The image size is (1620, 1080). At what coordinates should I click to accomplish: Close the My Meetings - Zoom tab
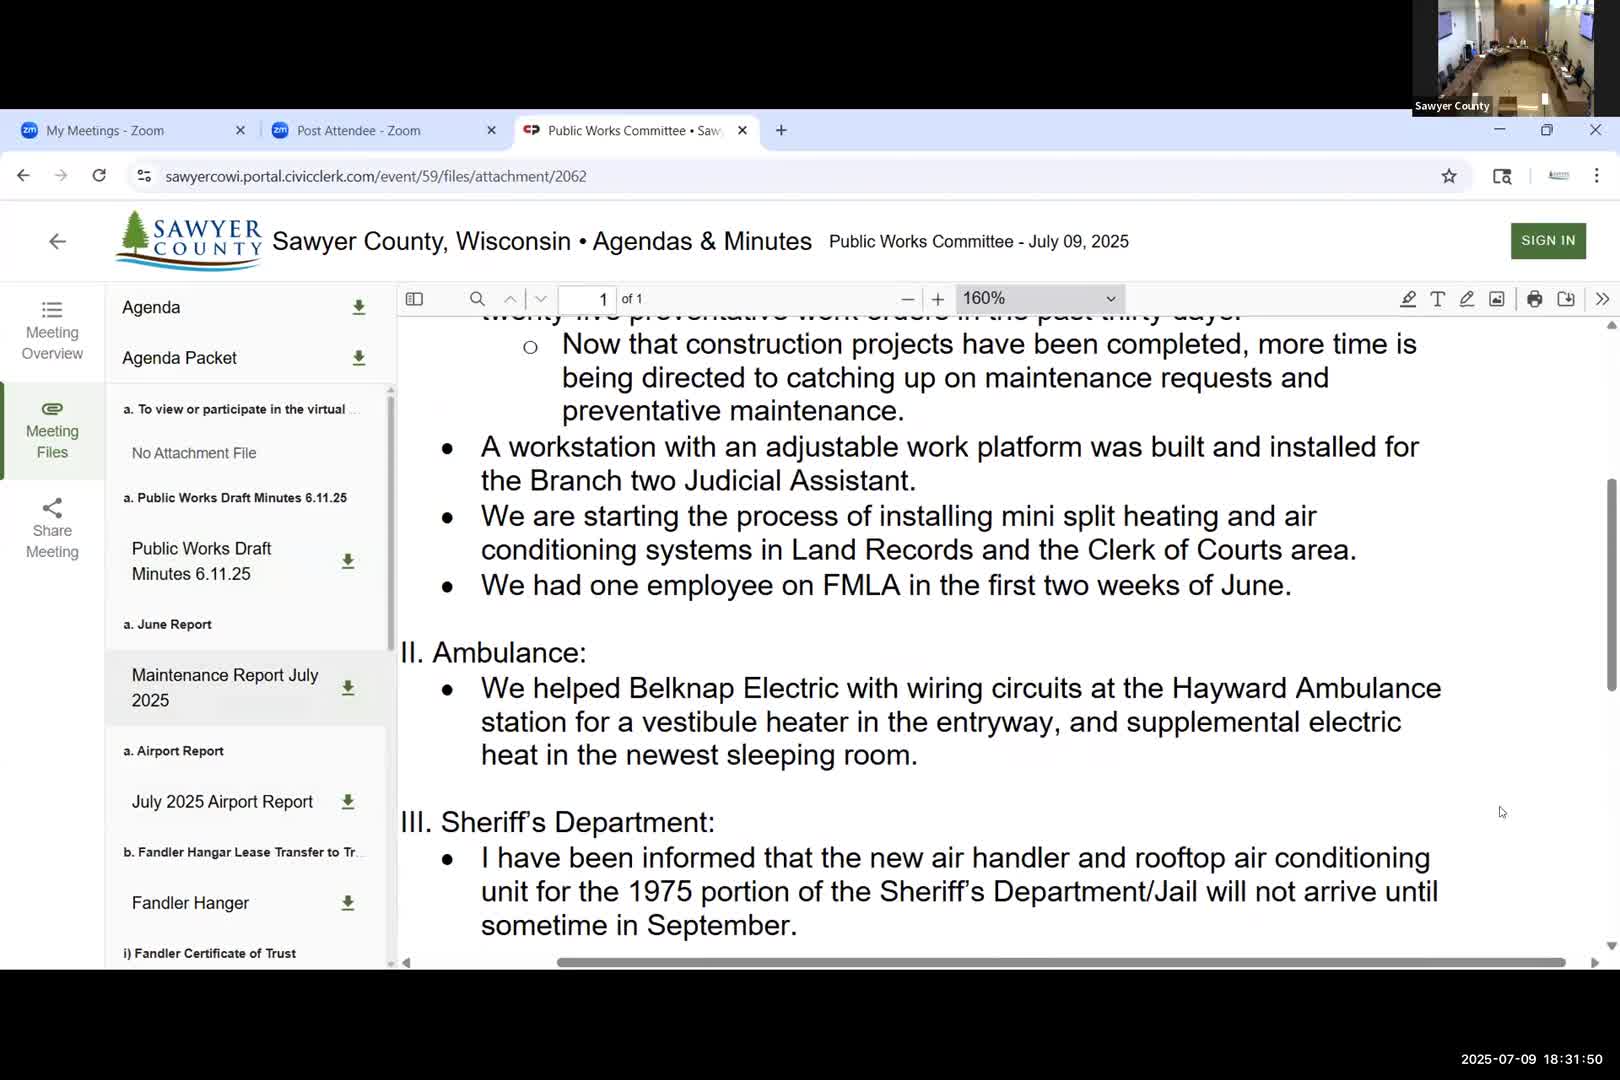240,131
